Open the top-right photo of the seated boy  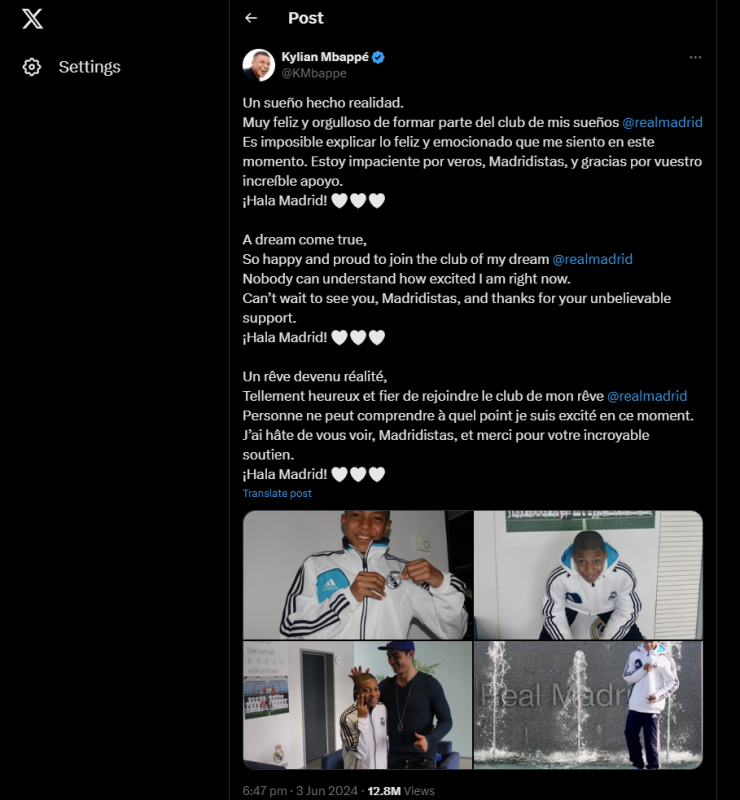[588, 575]
